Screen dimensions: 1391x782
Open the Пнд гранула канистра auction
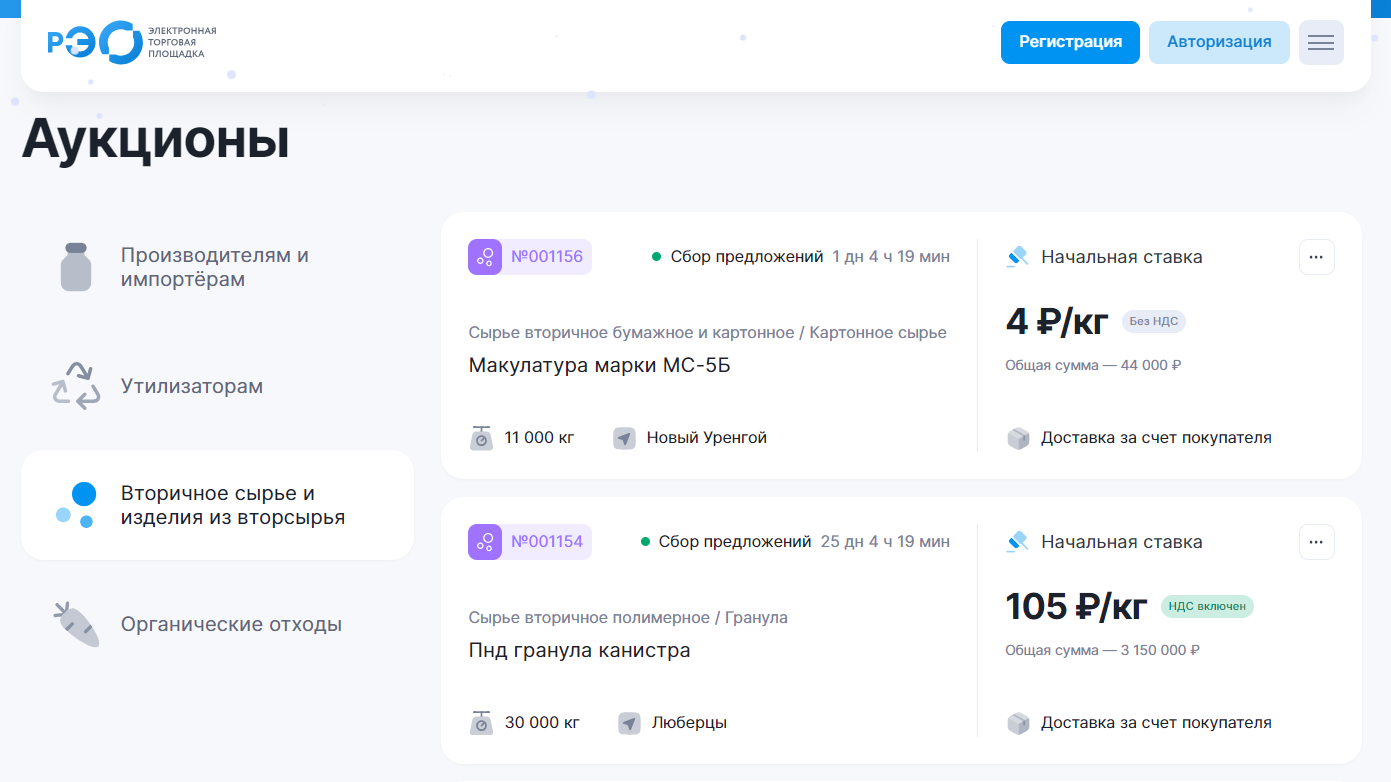click(x=579, y=650)
